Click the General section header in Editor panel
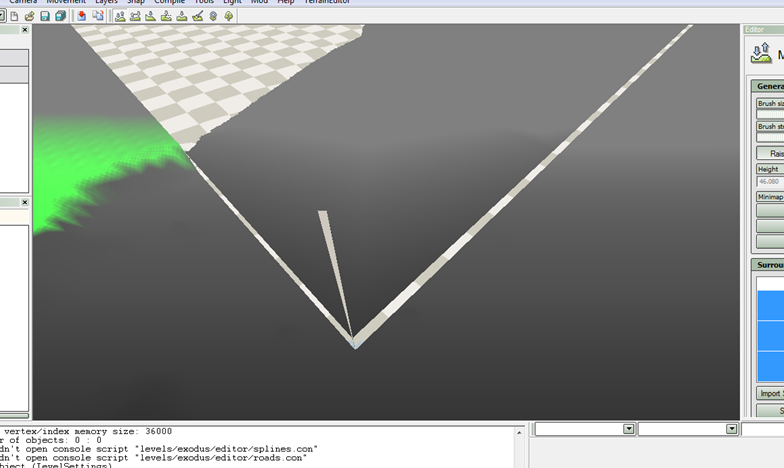Screen dimensions: 784x468 (768, 86)
